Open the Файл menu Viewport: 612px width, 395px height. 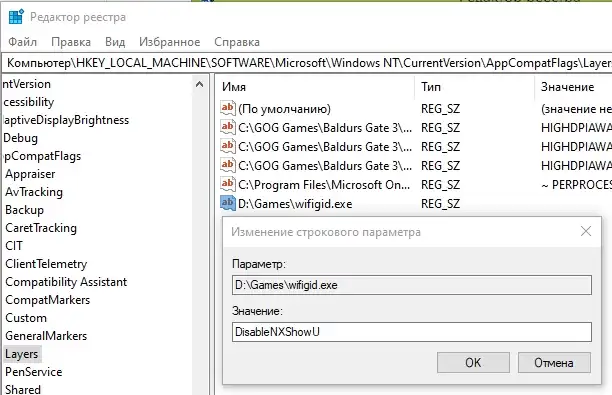point(23,42)
